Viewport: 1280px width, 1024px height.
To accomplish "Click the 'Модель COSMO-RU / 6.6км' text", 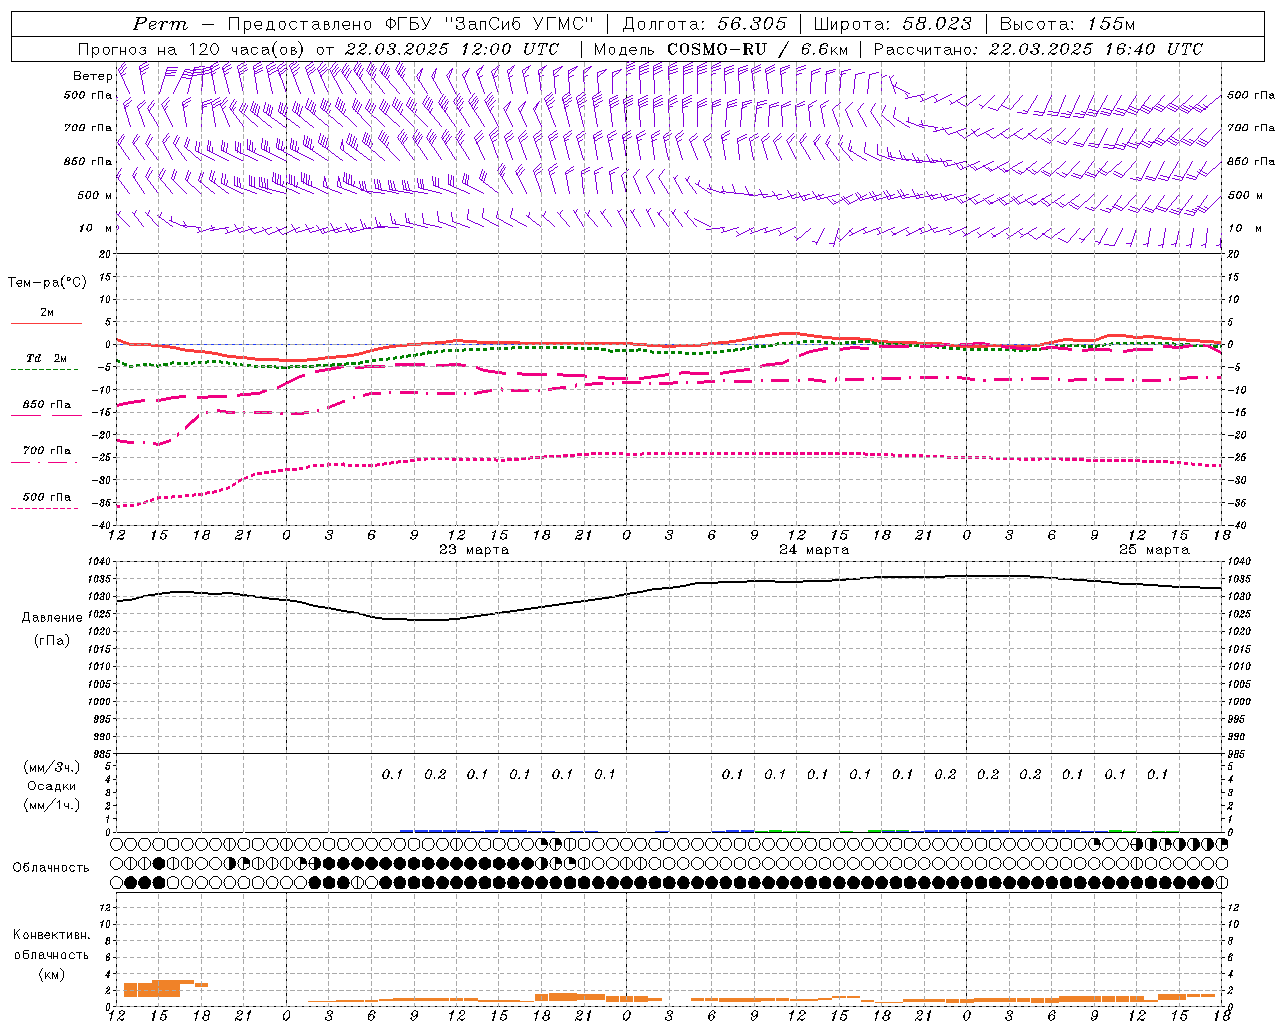I will coord(720,49).
